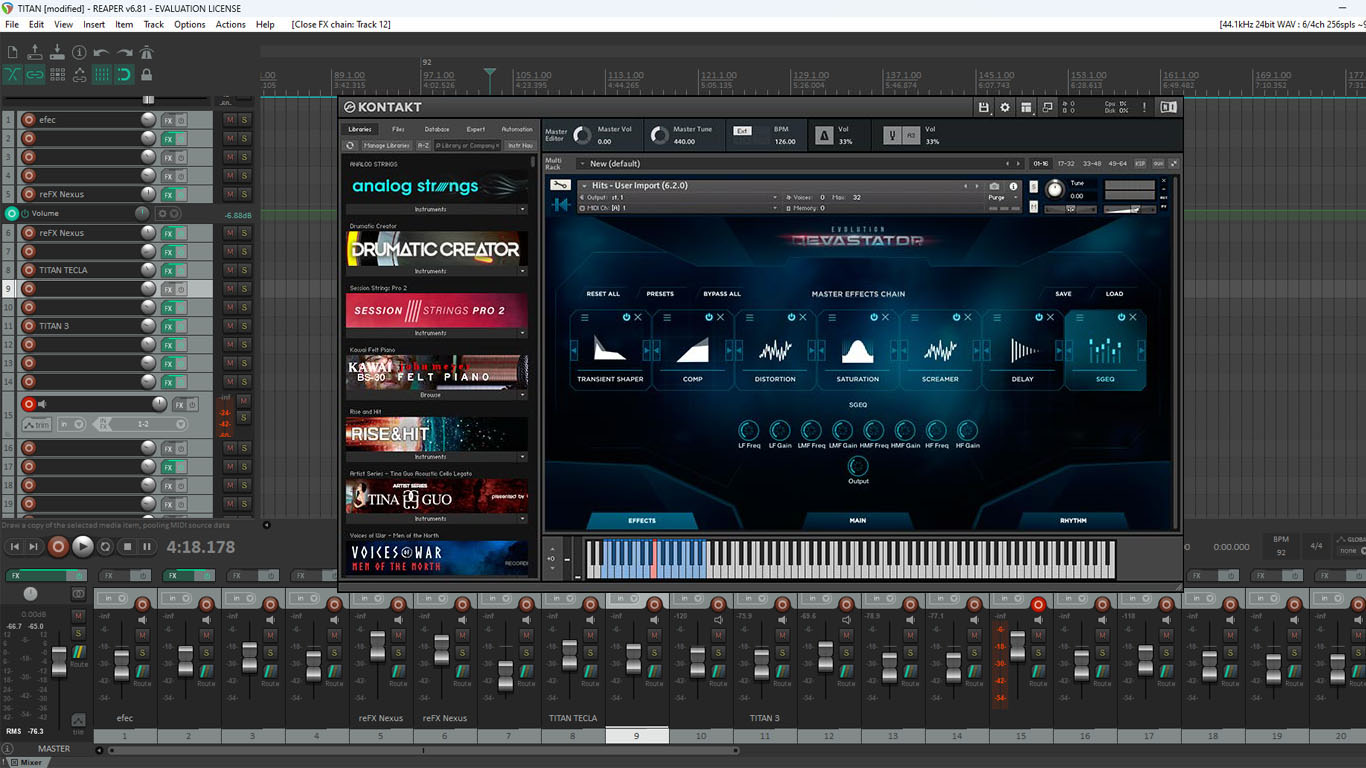The height and width of the screenshot is (768, 1366).
Task: Click the metronome icon in Kontakt header
Action: [824, 135]
